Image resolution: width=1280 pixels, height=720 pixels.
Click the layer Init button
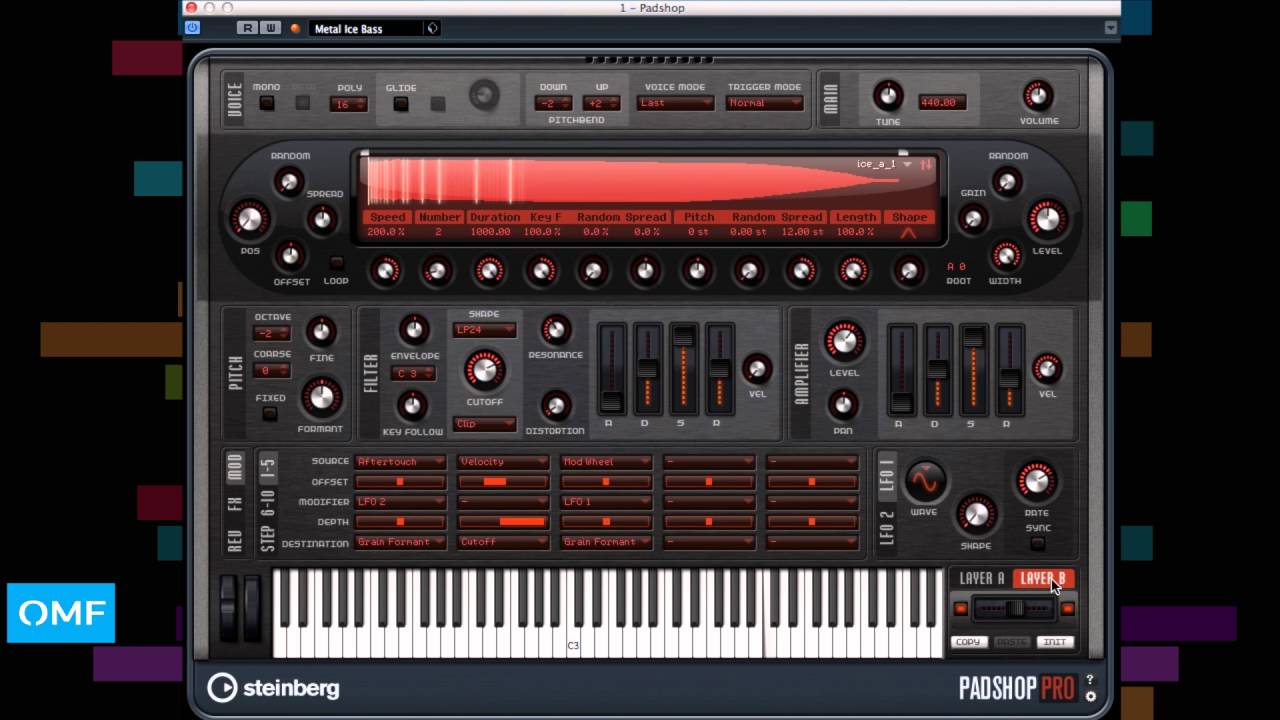click(x=1054, y=642)
